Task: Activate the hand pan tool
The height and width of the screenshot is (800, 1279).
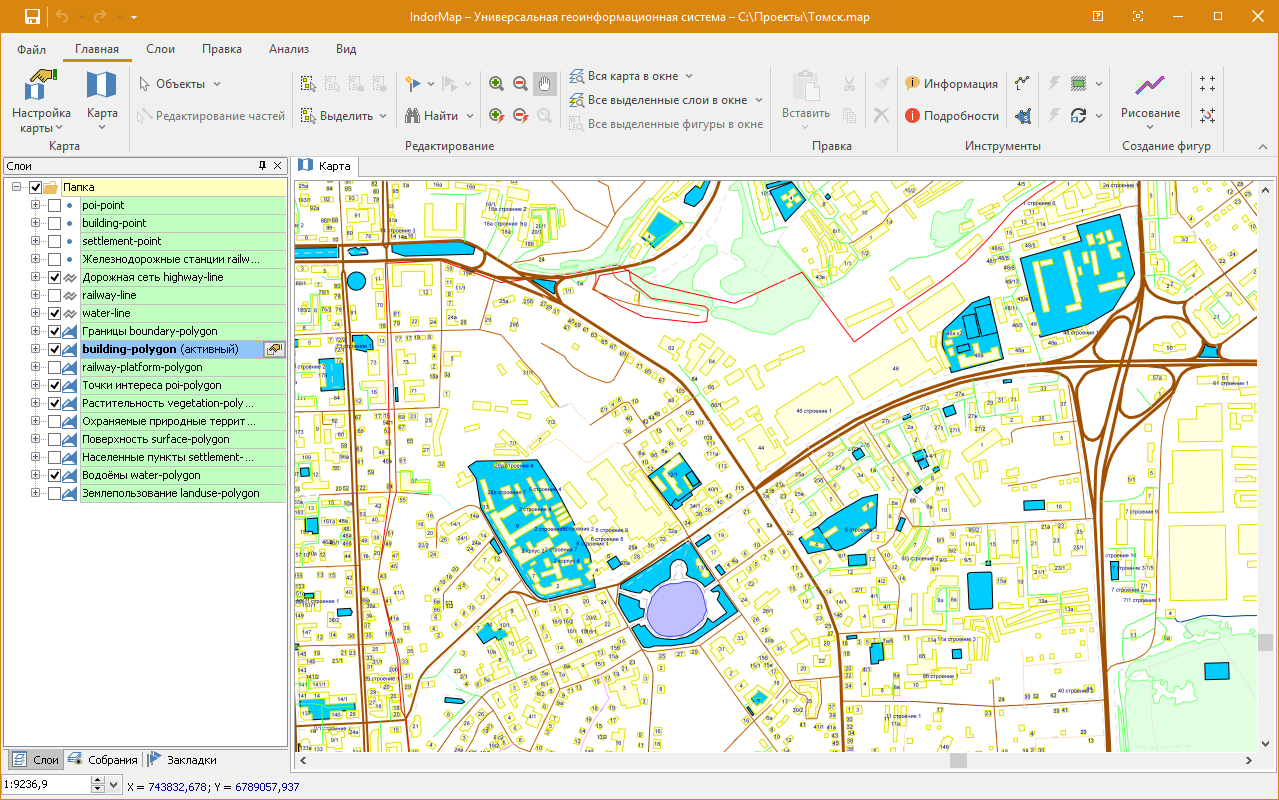Action: click(x=543, y=84)
